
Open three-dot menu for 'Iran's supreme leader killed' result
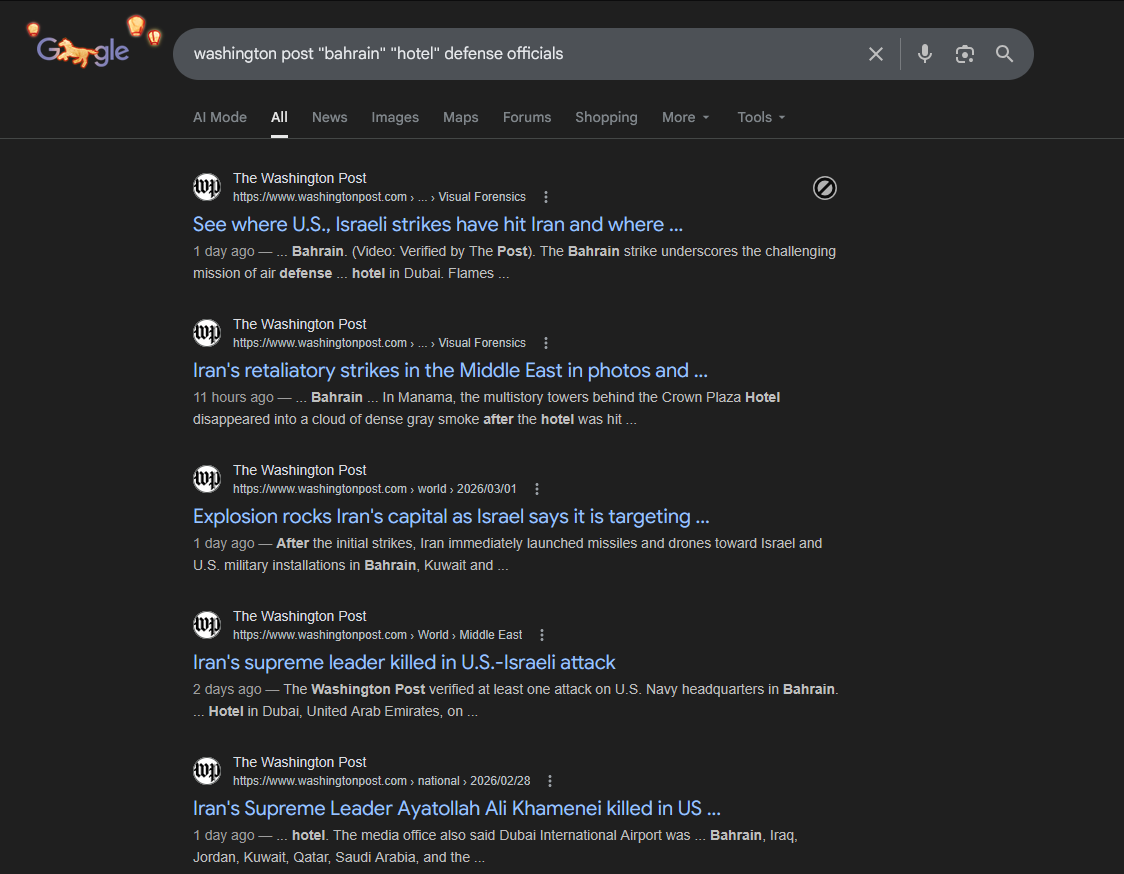point(542,635)
